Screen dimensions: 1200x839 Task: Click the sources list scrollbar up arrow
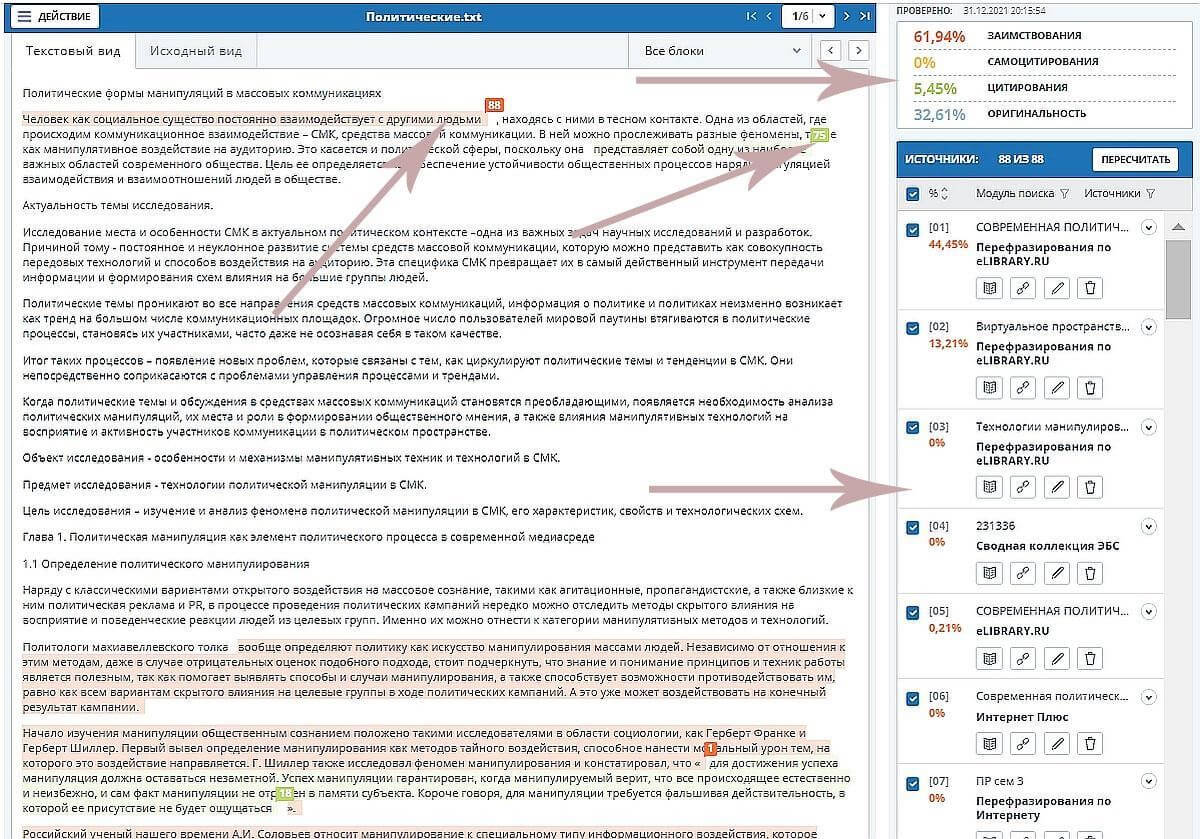point(1178,227)
